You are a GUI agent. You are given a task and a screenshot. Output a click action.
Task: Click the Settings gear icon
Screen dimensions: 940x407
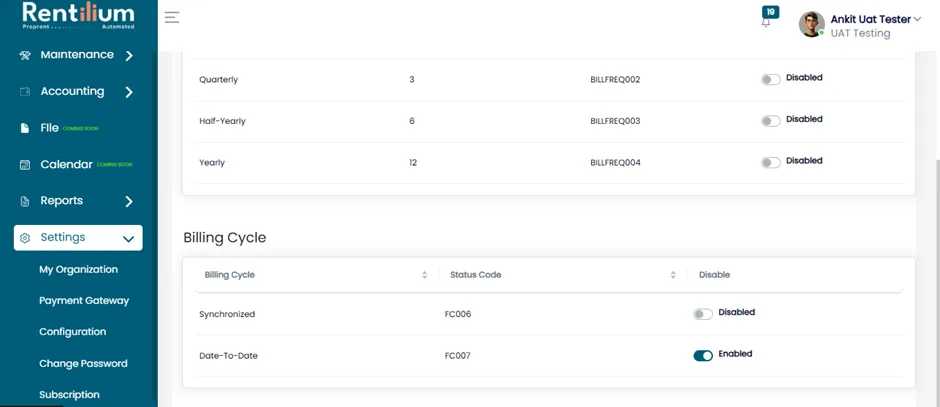coord(25,238)
